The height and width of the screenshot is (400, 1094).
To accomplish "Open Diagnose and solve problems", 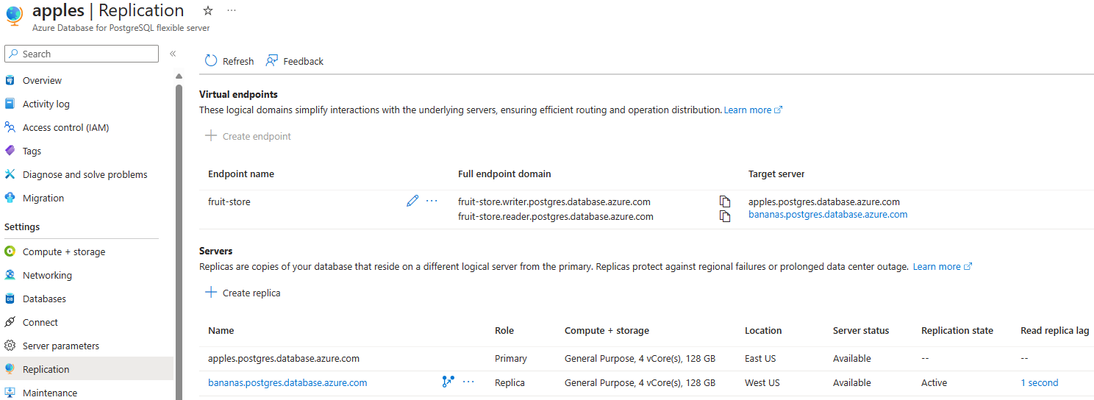I will point(84,175).
